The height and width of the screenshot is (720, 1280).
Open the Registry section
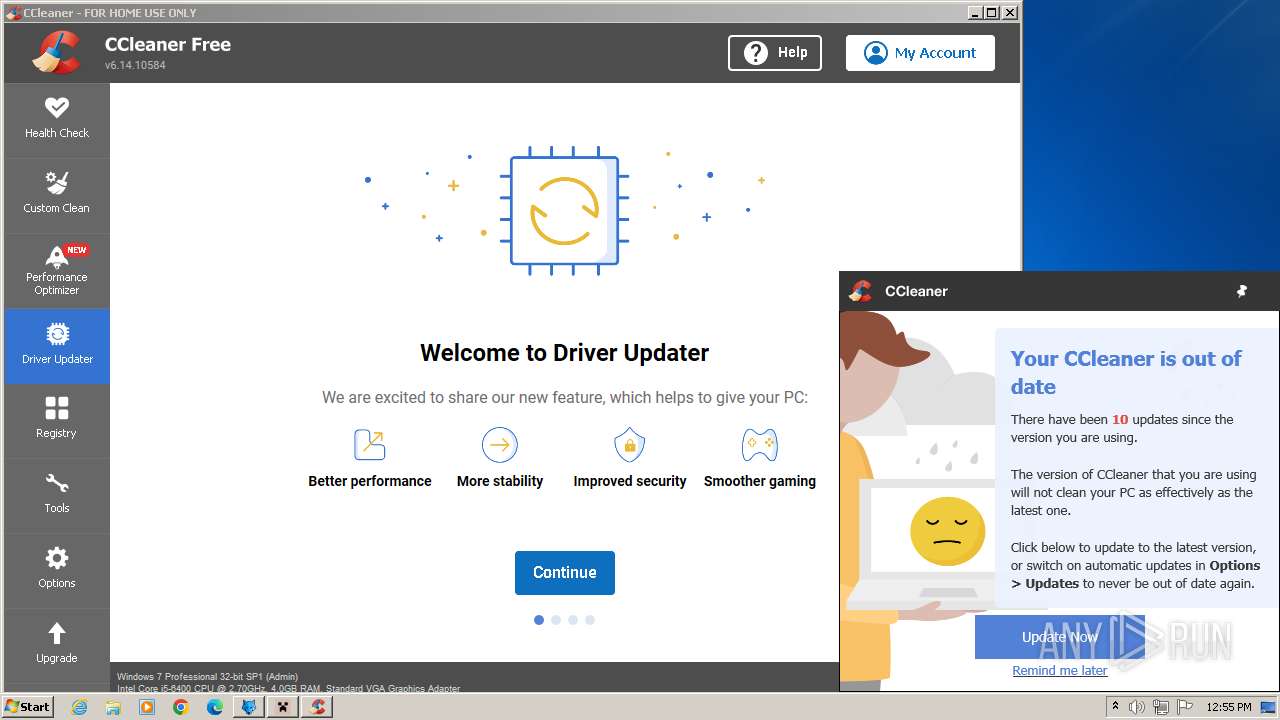57,420
